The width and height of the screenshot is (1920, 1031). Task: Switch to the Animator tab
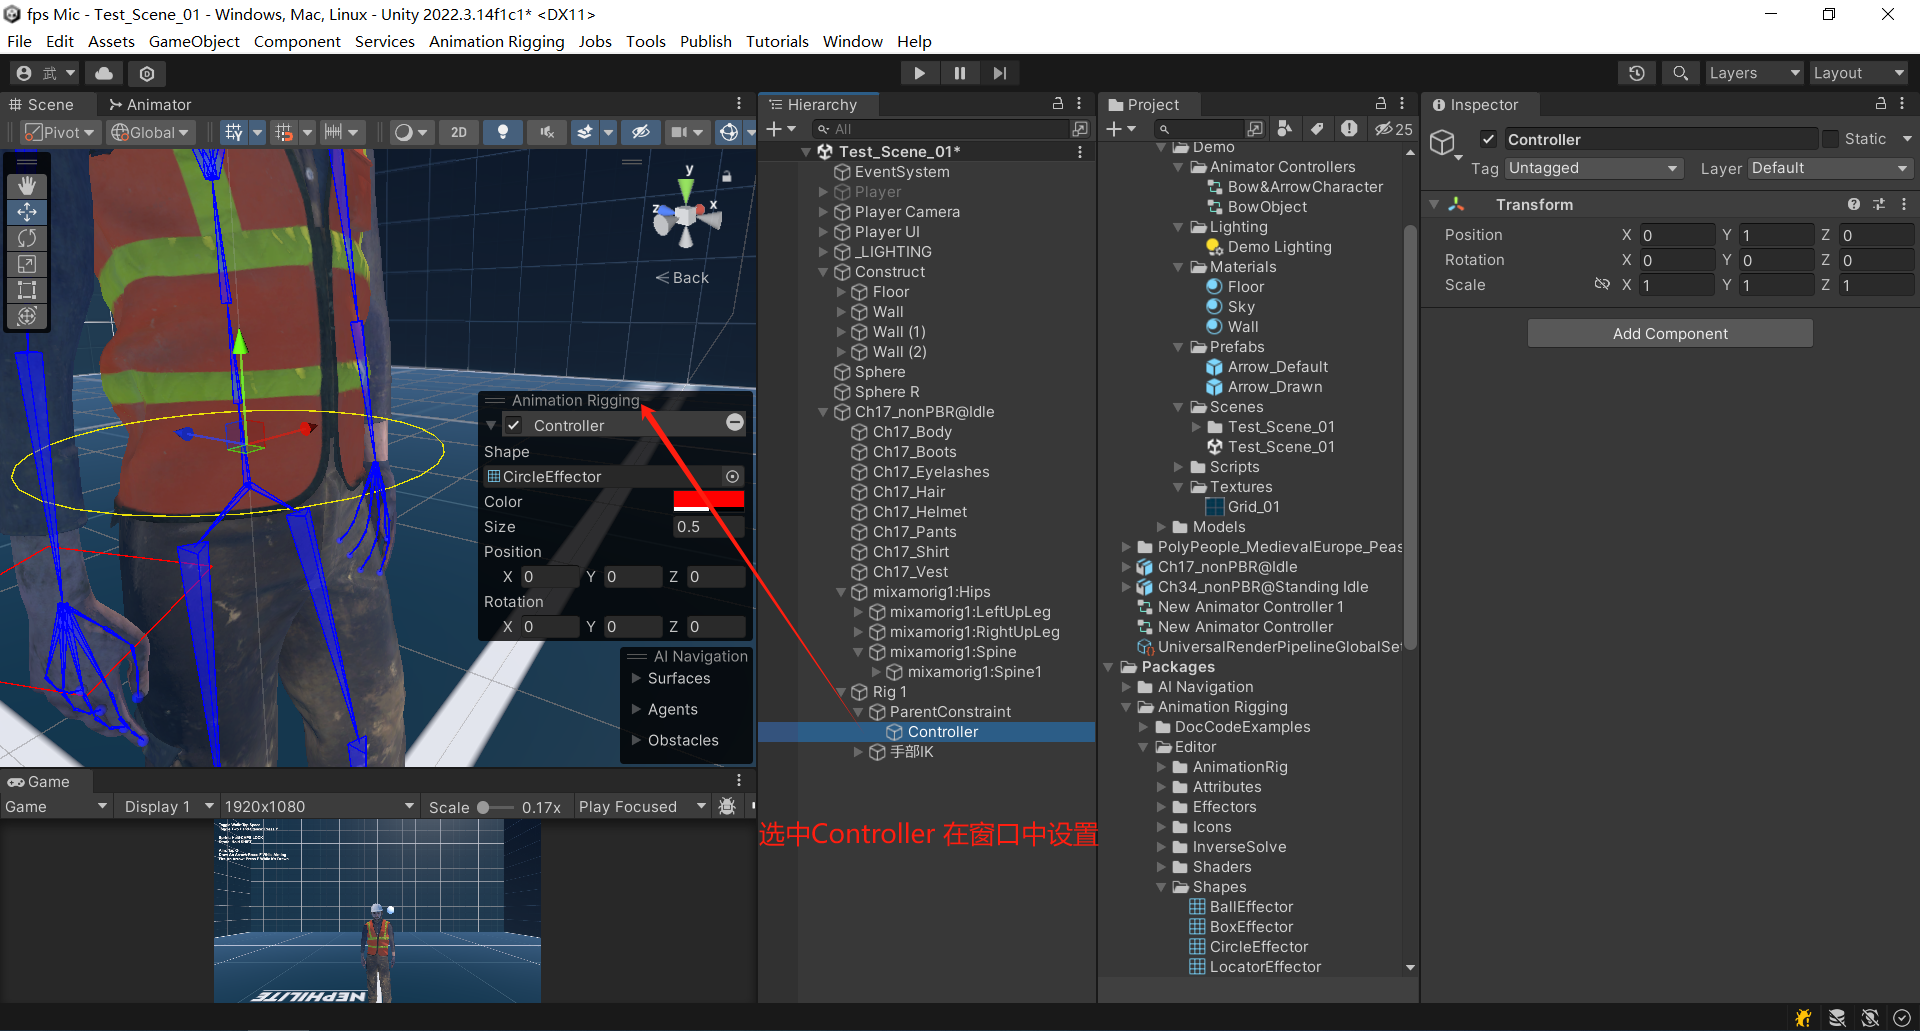click(x=150, y=104)
